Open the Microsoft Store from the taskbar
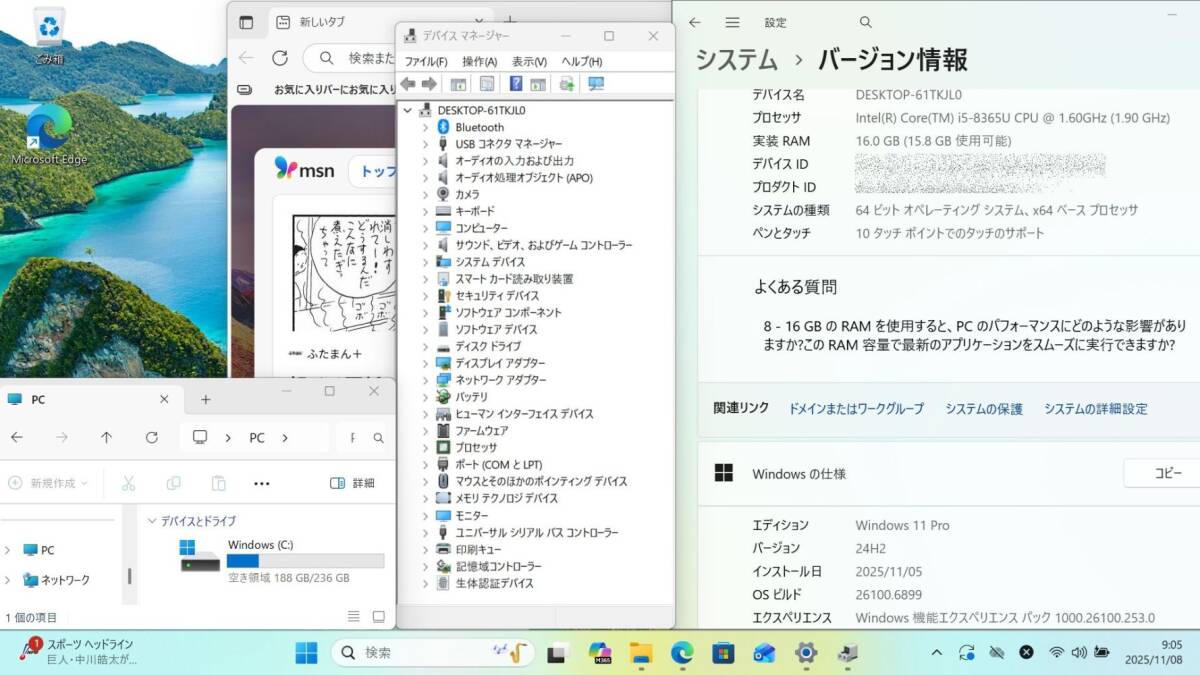1200x675 pixels. tap(723, 653)
